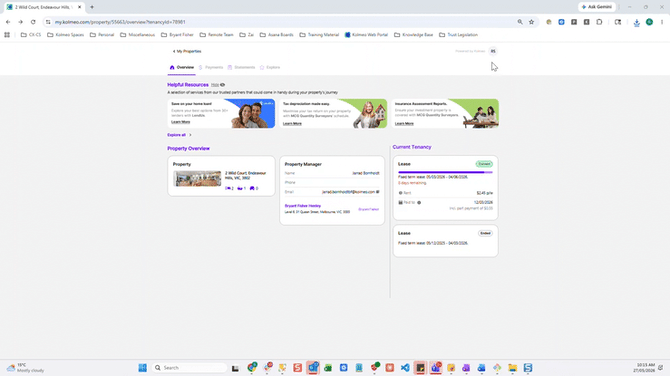The width and height of the screenshot is (670, 376).
Task: Open the Bryant Fisher Hanley agency link
Action: coord(303,206)
